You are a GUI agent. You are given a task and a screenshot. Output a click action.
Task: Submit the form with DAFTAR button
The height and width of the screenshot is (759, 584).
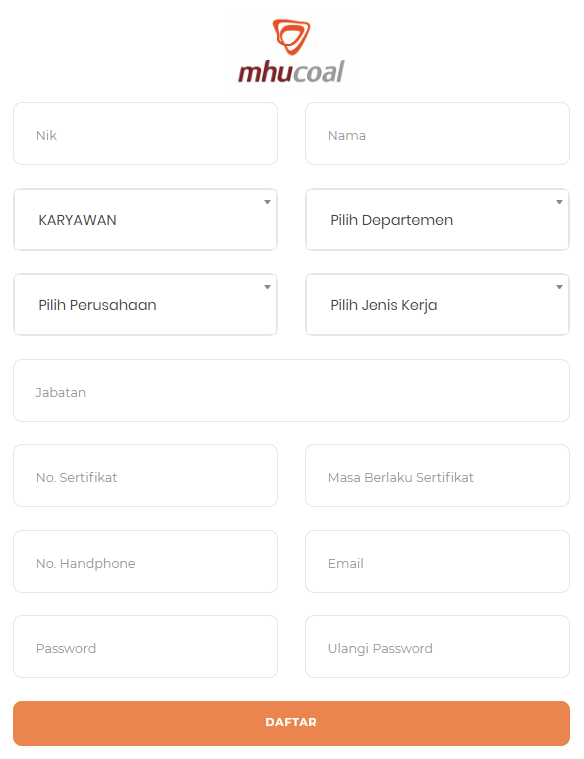coord(292,723)
